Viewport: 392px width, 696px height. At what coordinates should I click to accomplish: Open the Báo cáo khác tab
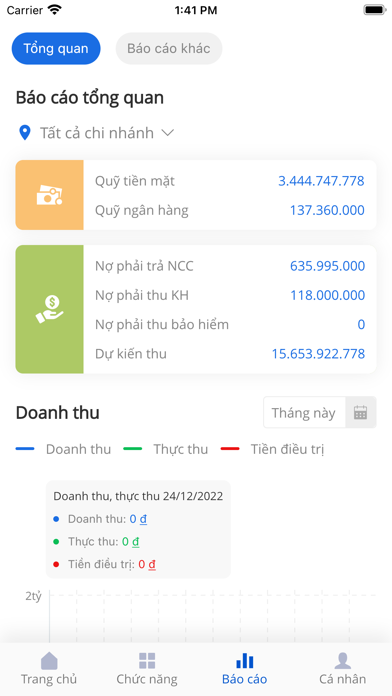(169, 48)
